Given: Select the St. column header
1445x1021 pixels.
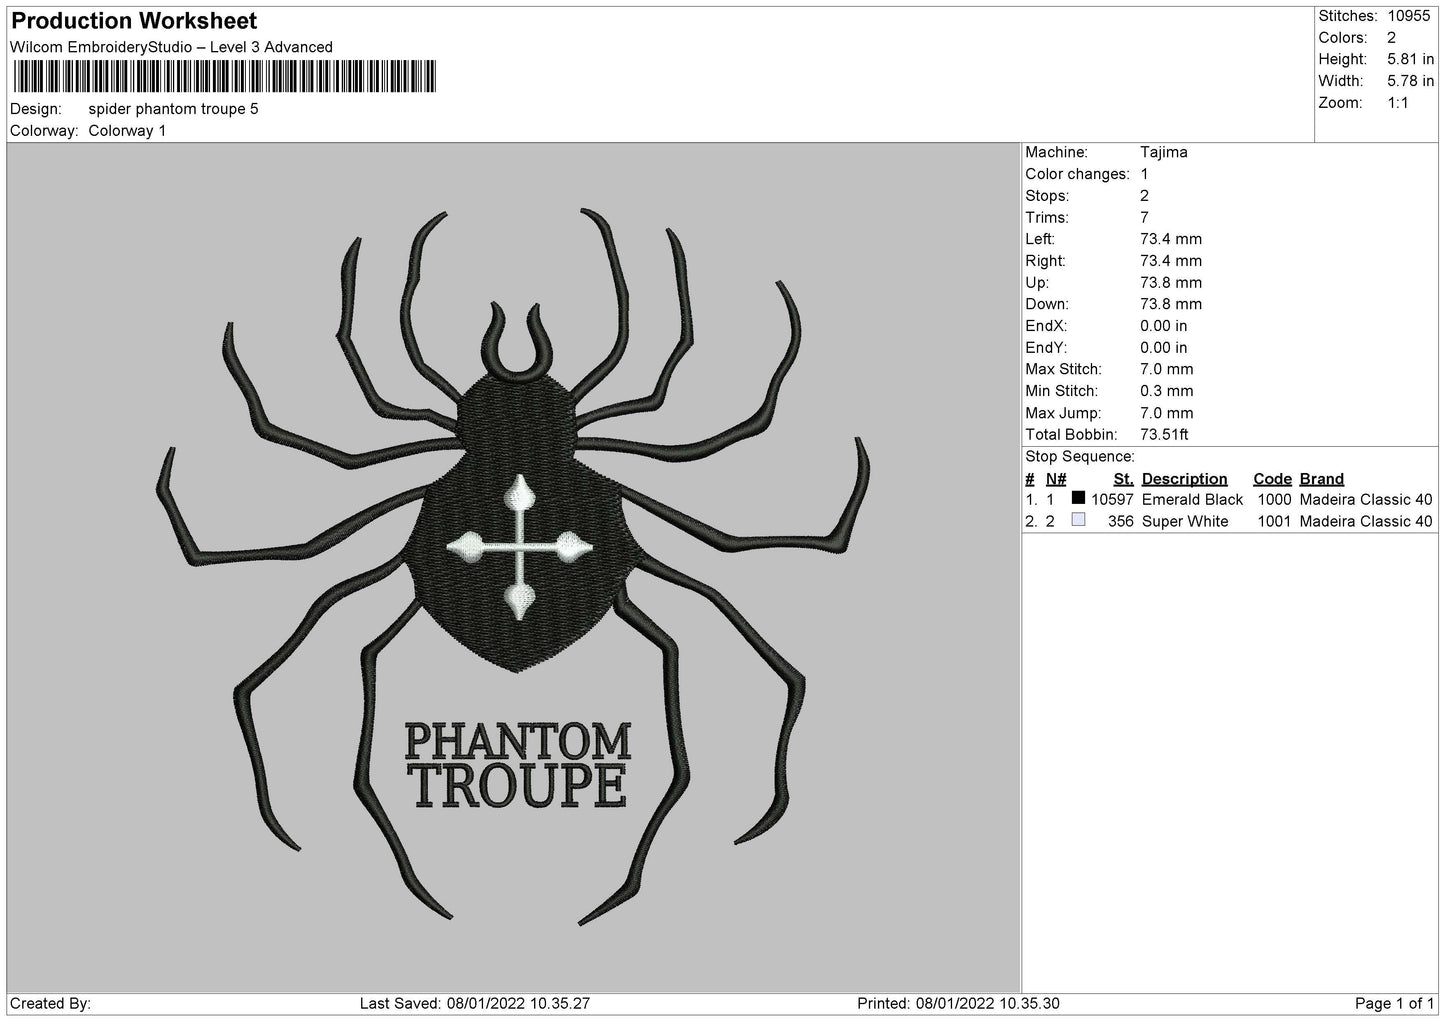Looking at the screenshot, I should (1123, 479).
